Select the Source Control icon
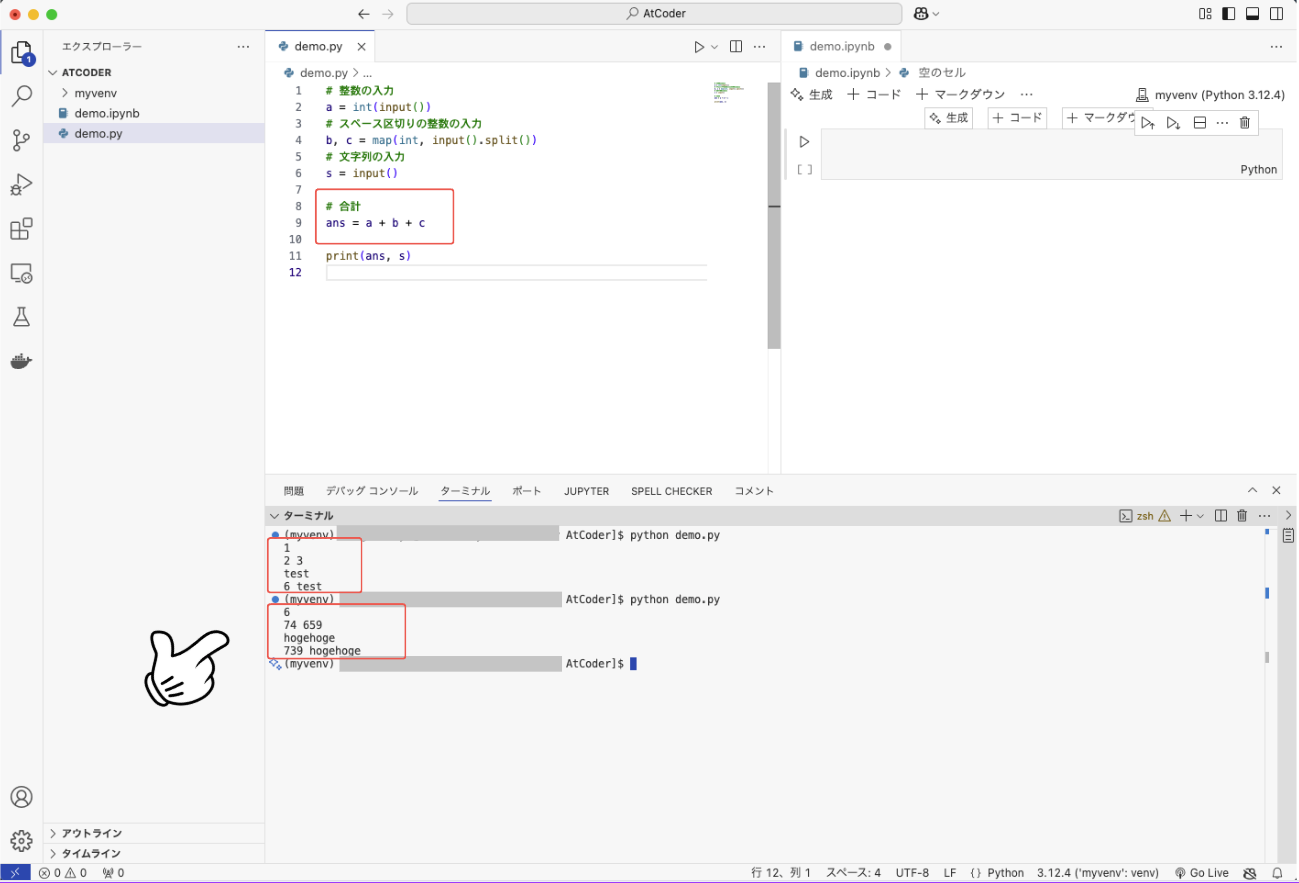1299x883 pixels. [x=21, y=140]
